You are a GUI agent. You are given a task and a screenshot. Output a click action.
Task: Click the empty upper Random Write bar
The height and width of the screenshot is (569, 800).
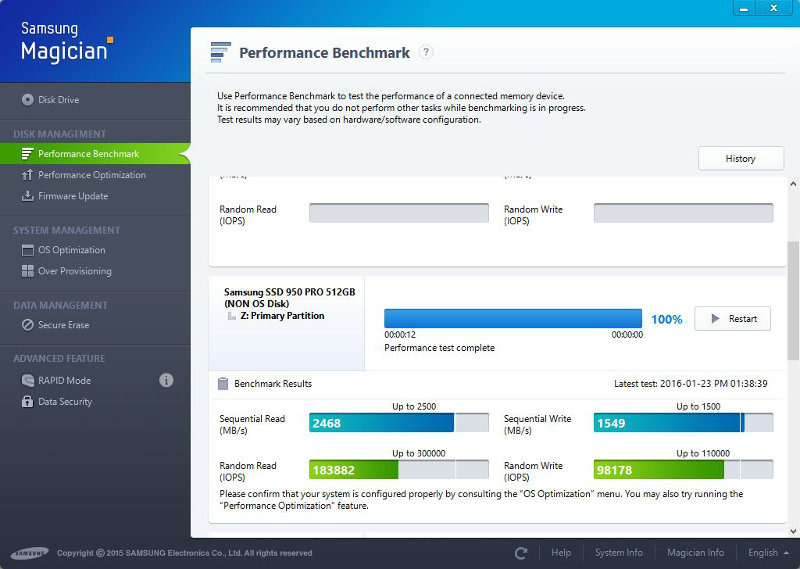coord(683,213)
